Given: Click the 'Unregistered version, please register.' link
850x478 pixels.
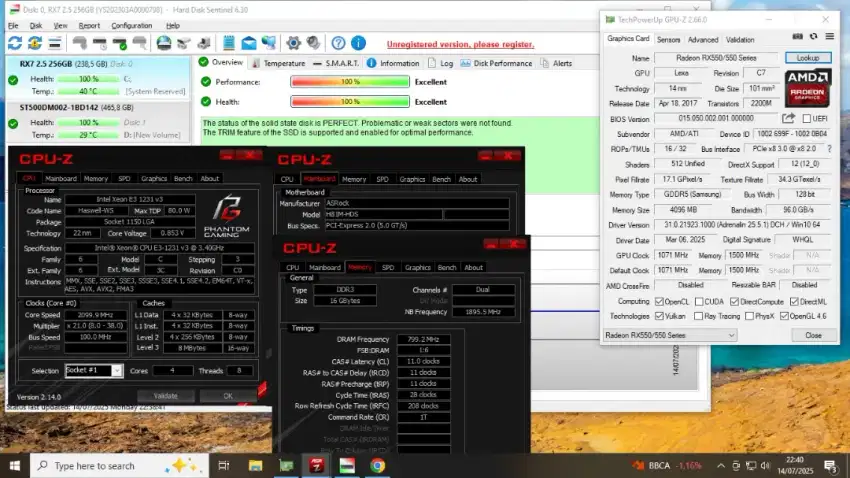Looking at the screenshot, I should click(460, 44).
